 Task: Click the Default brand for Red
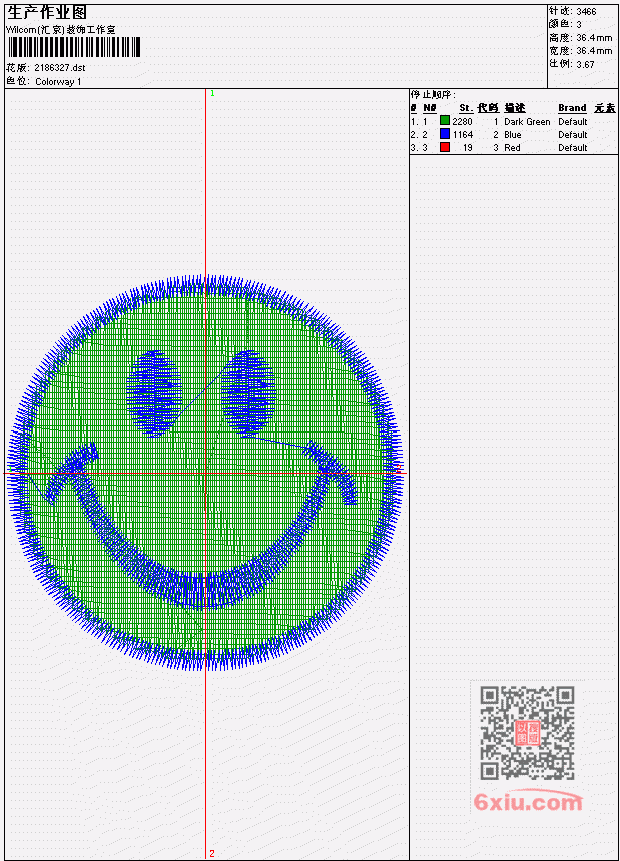[x=573, y=148]
